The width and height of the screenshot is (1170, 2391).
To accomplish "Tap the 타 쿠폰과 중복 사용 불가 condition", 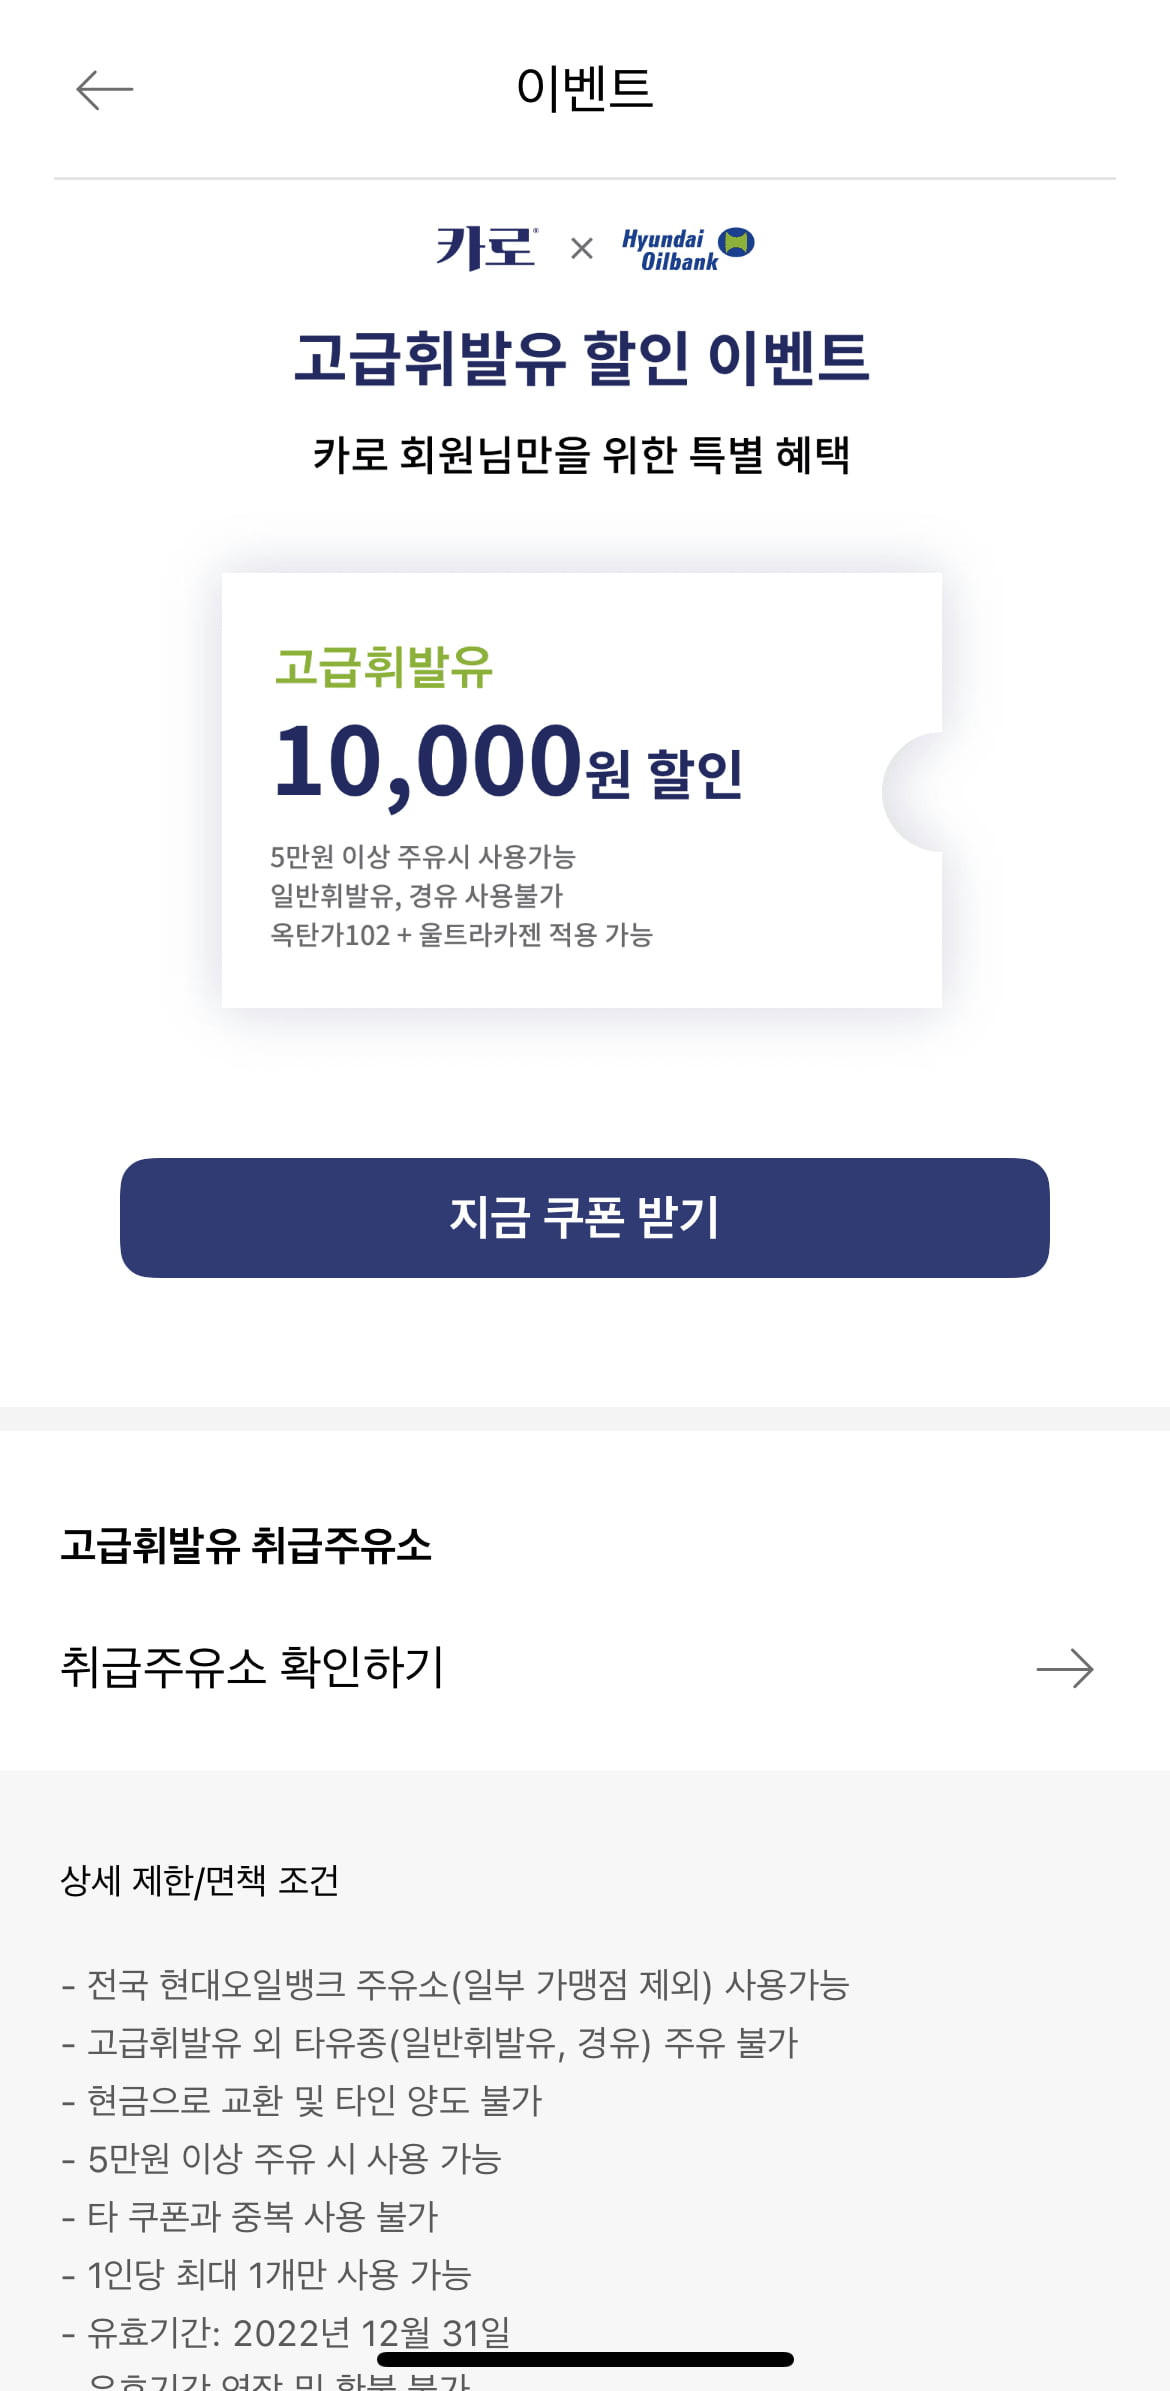I will coord(250,2217).
